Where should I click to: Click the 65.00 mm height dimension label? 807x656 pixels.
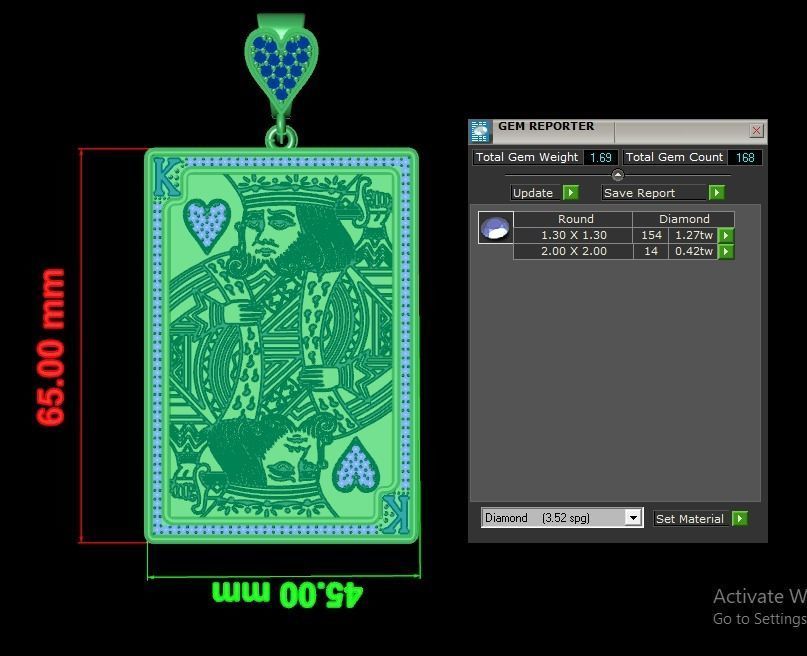pos(51,347)
